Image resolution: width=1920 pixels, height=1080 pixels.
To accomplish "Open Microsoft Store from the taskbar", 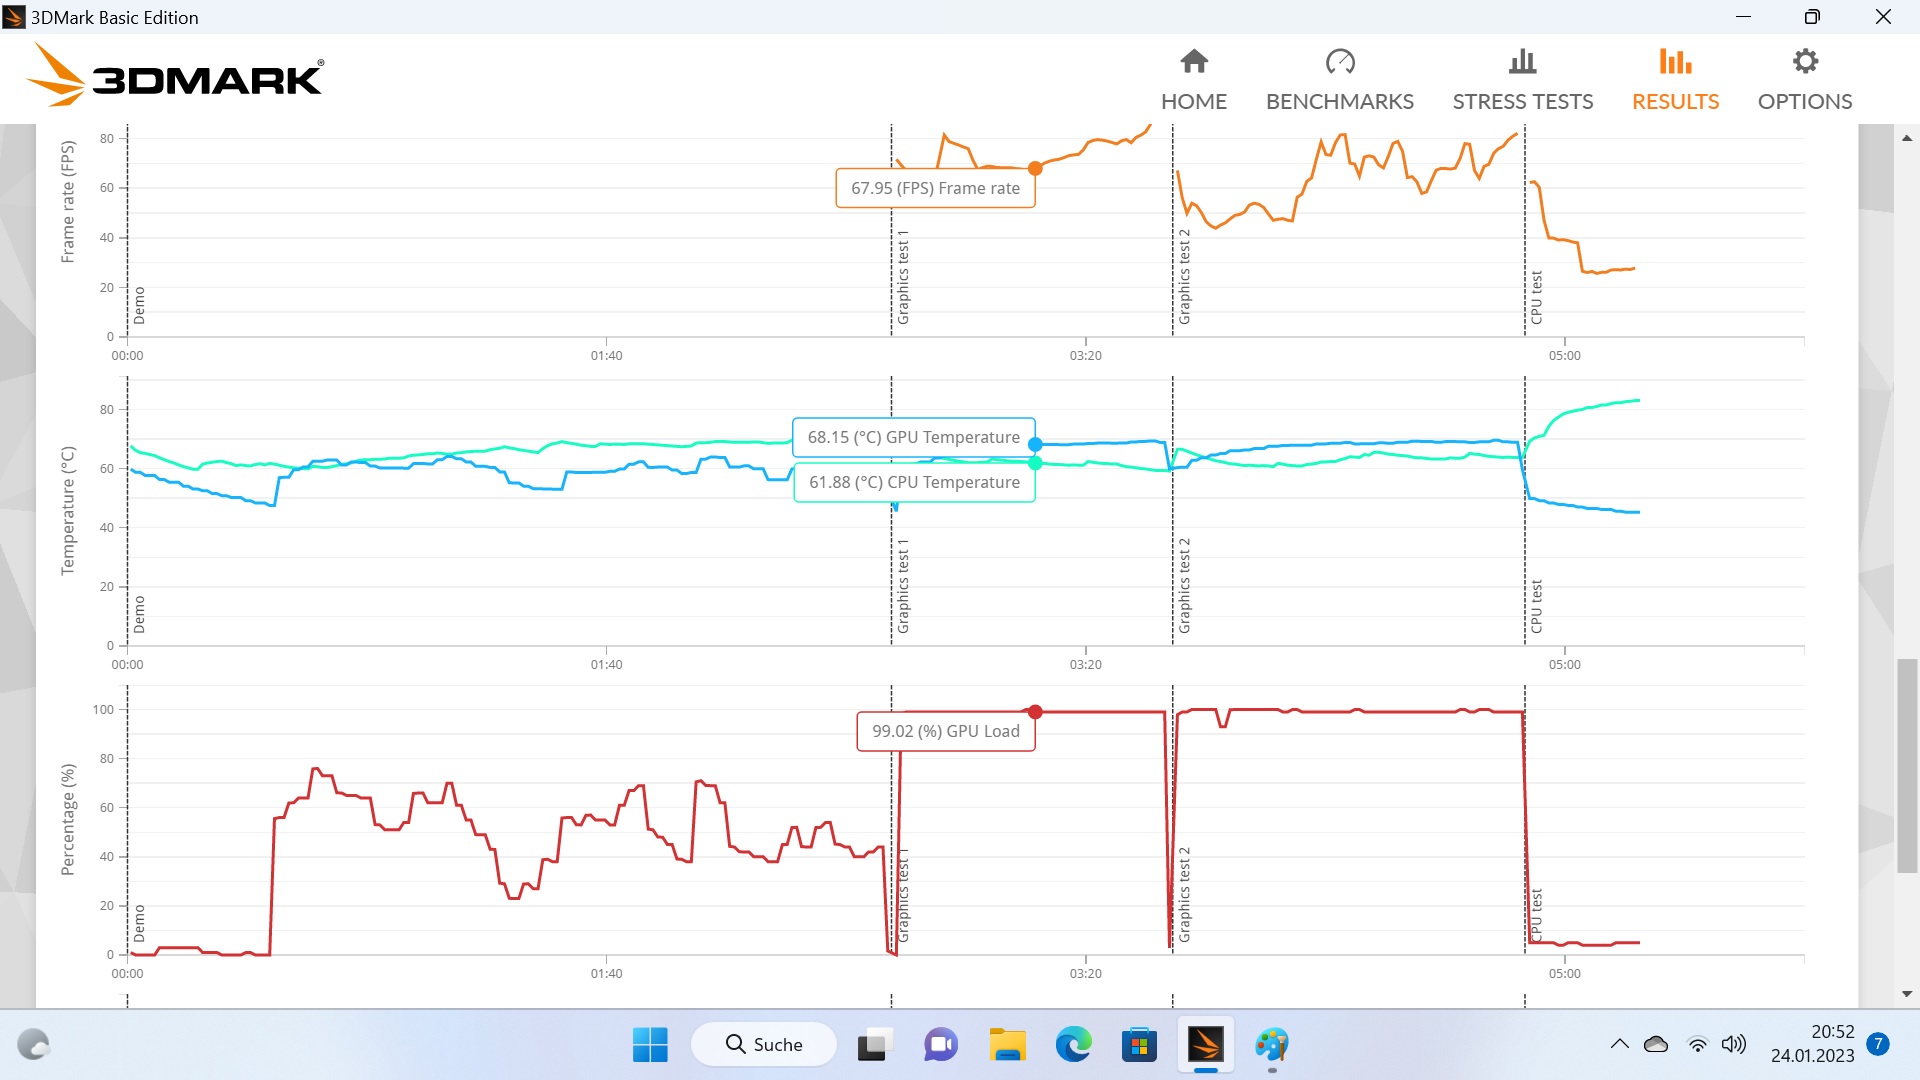I will click(x=1139, y=1045).
